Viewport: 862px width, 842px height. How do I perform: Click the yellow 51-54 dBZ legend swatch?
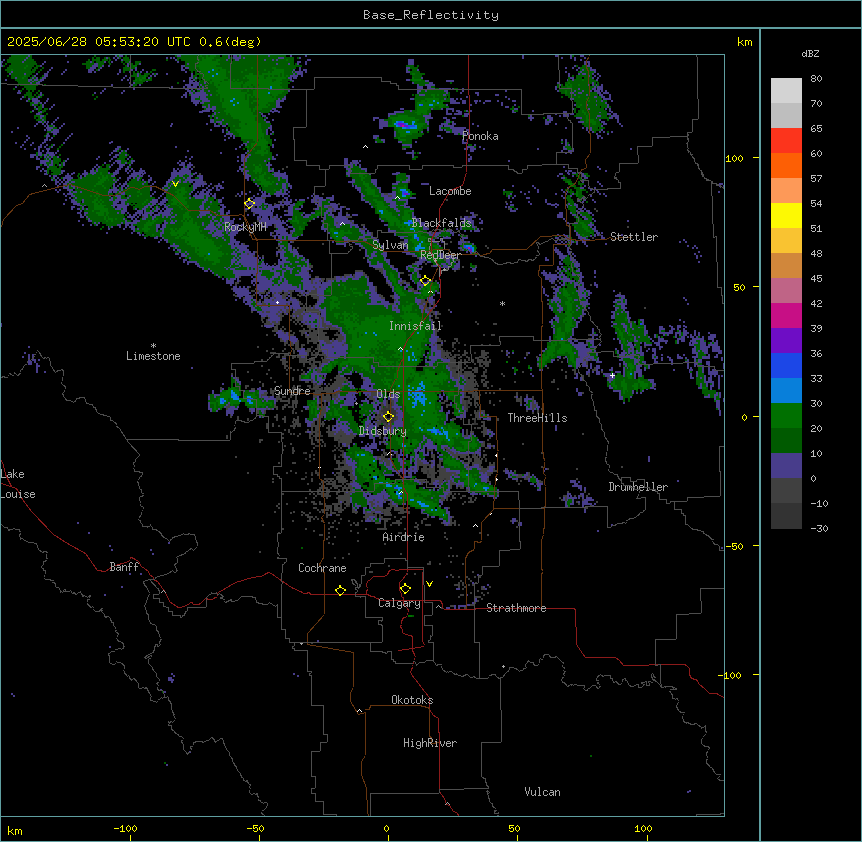point(786,215)
